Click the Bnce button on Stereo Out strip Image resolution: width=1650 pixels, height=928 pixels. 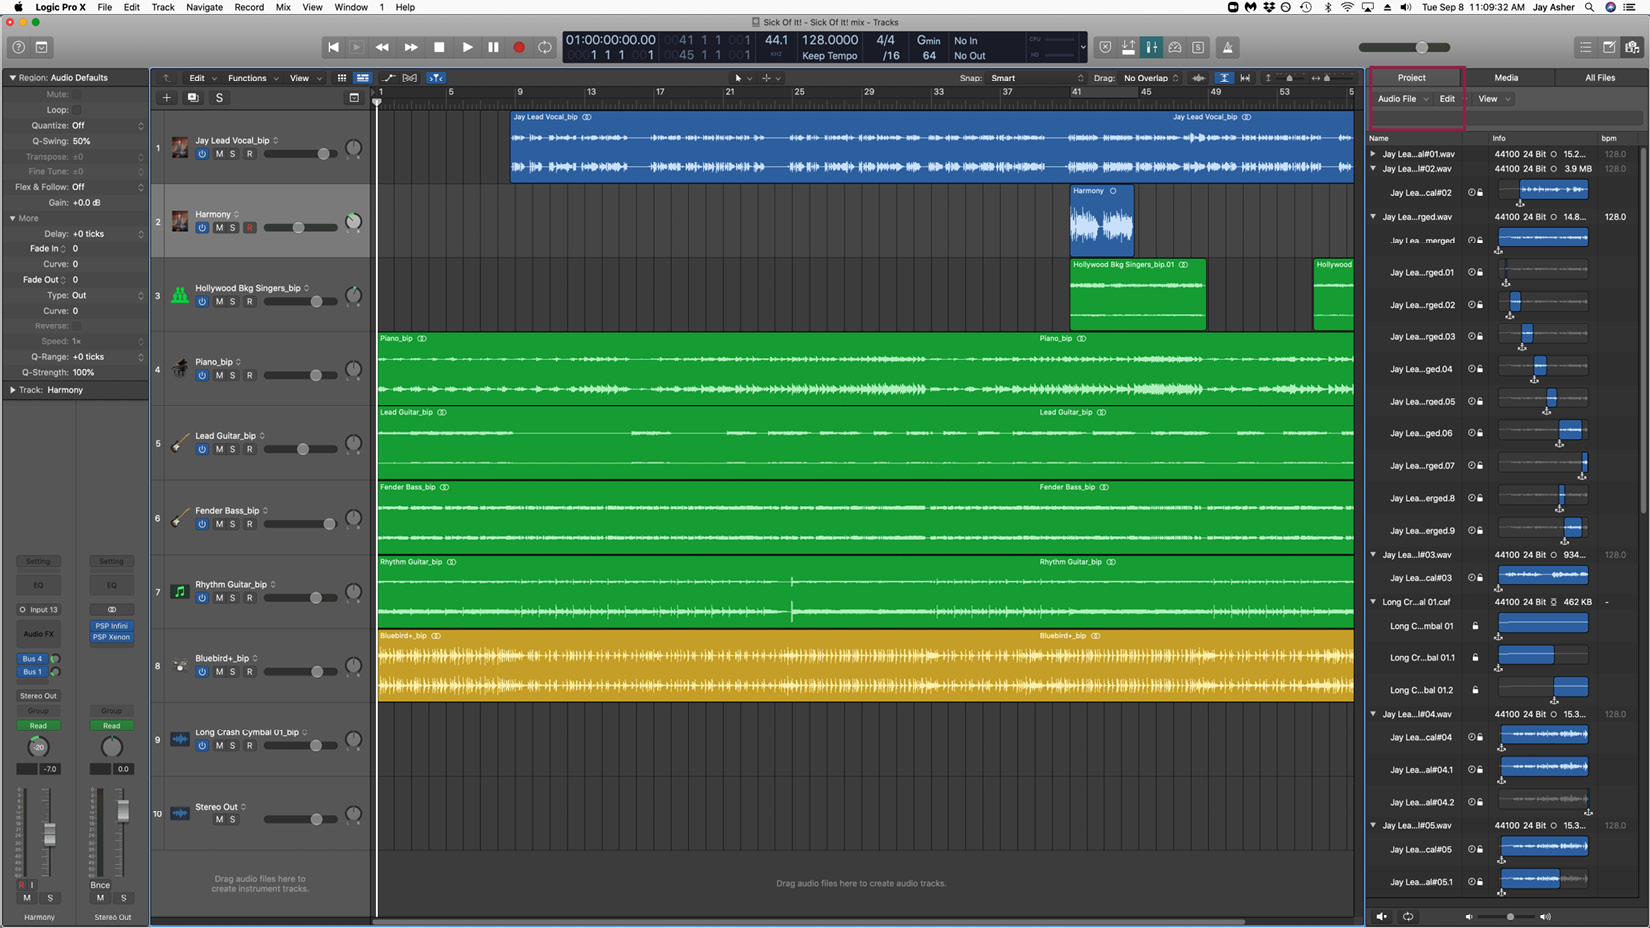(100, 885)
